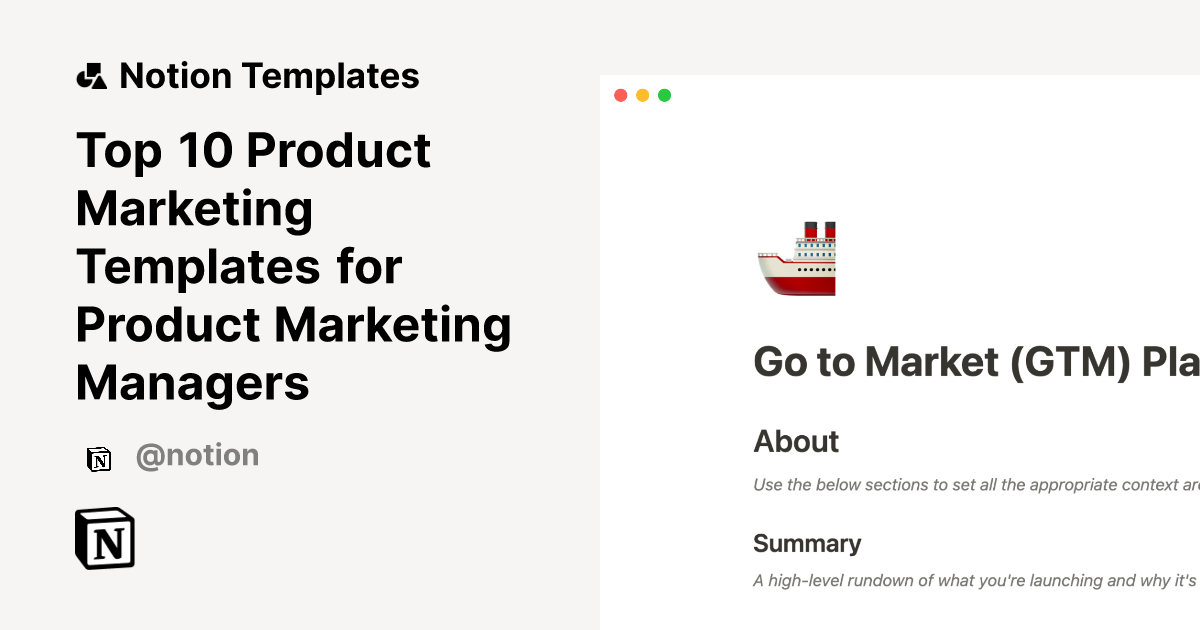The height and width of the screenshot is (630, 1200).
Task: Click the Summary section heading
Action: pyautogui.click(x=806, y=543)
